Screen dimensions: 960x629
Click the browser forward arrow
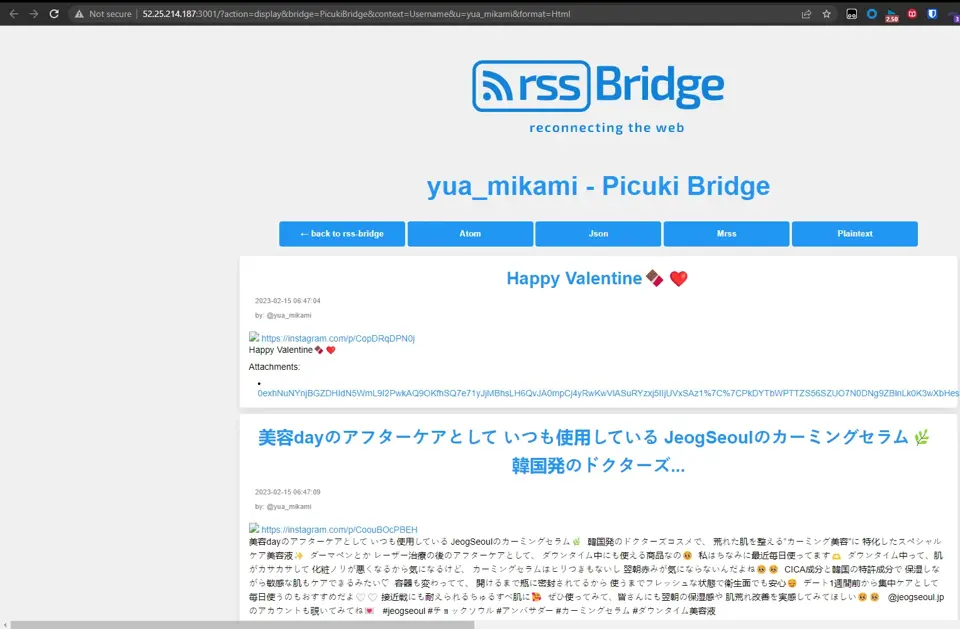pyautogui.click(x=34, y=13)
